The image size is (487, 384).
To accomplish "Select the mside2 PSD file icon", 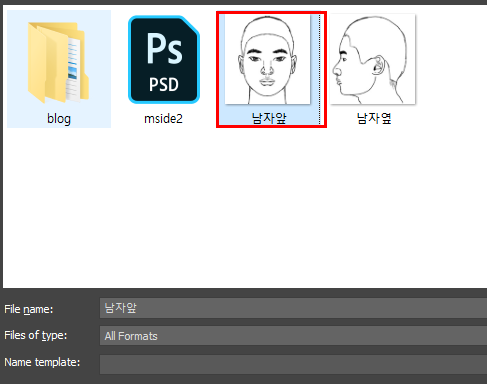I will tap(164, 60).
